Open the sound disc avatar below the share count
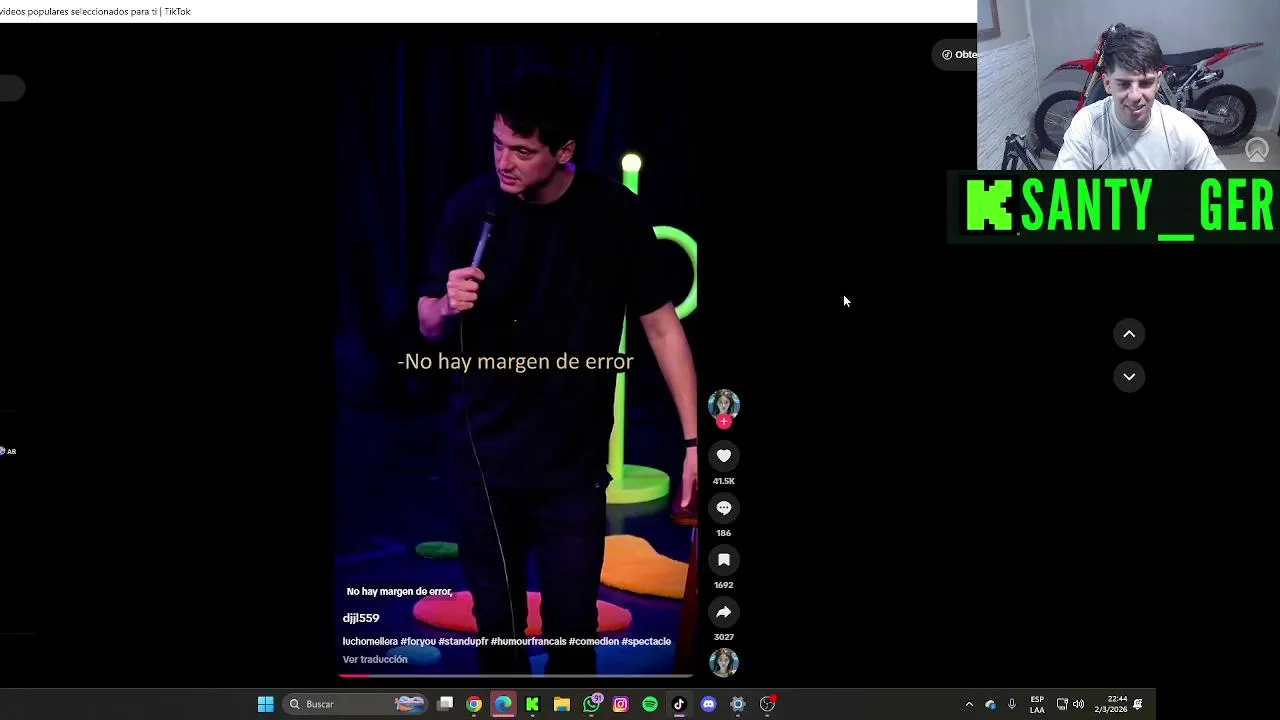 (724, 662)
